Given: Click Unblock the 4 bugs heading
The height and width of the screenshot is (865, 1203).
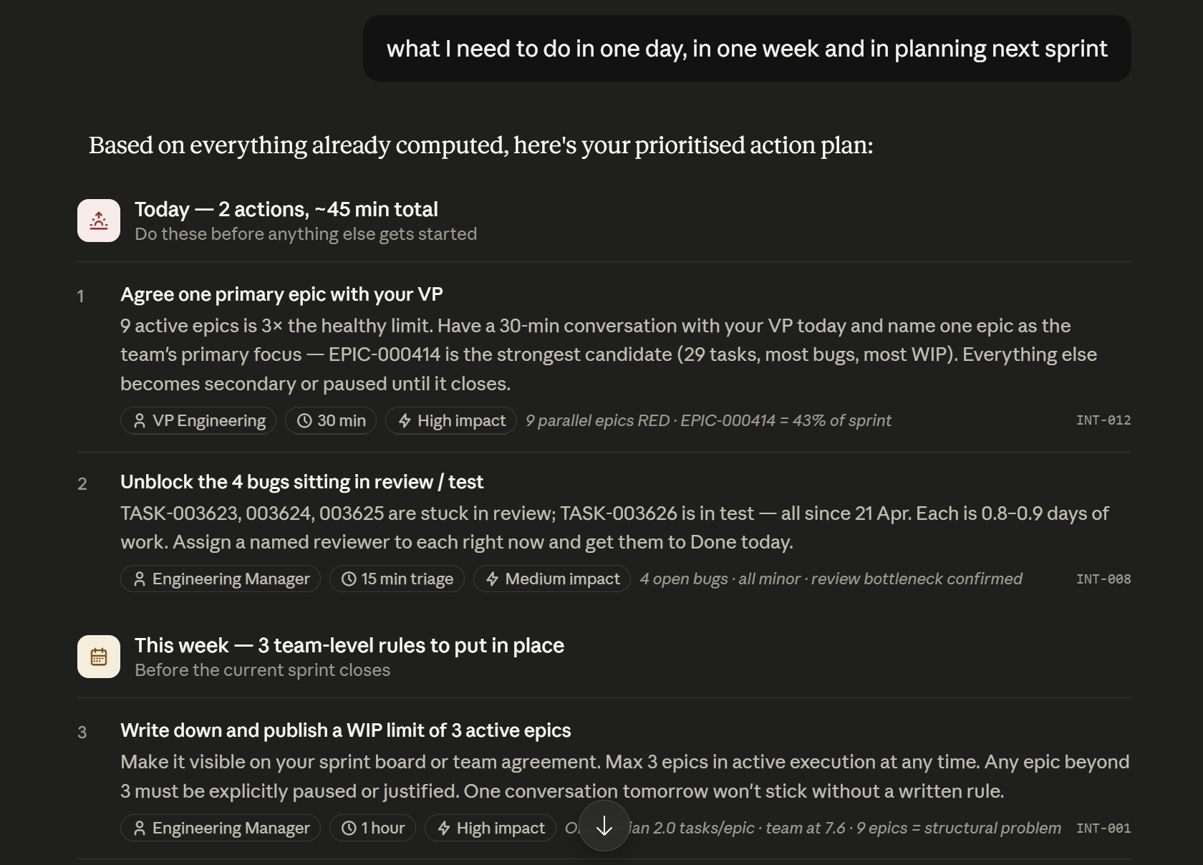Looking at the screenshot, I should tap(302, 482).
